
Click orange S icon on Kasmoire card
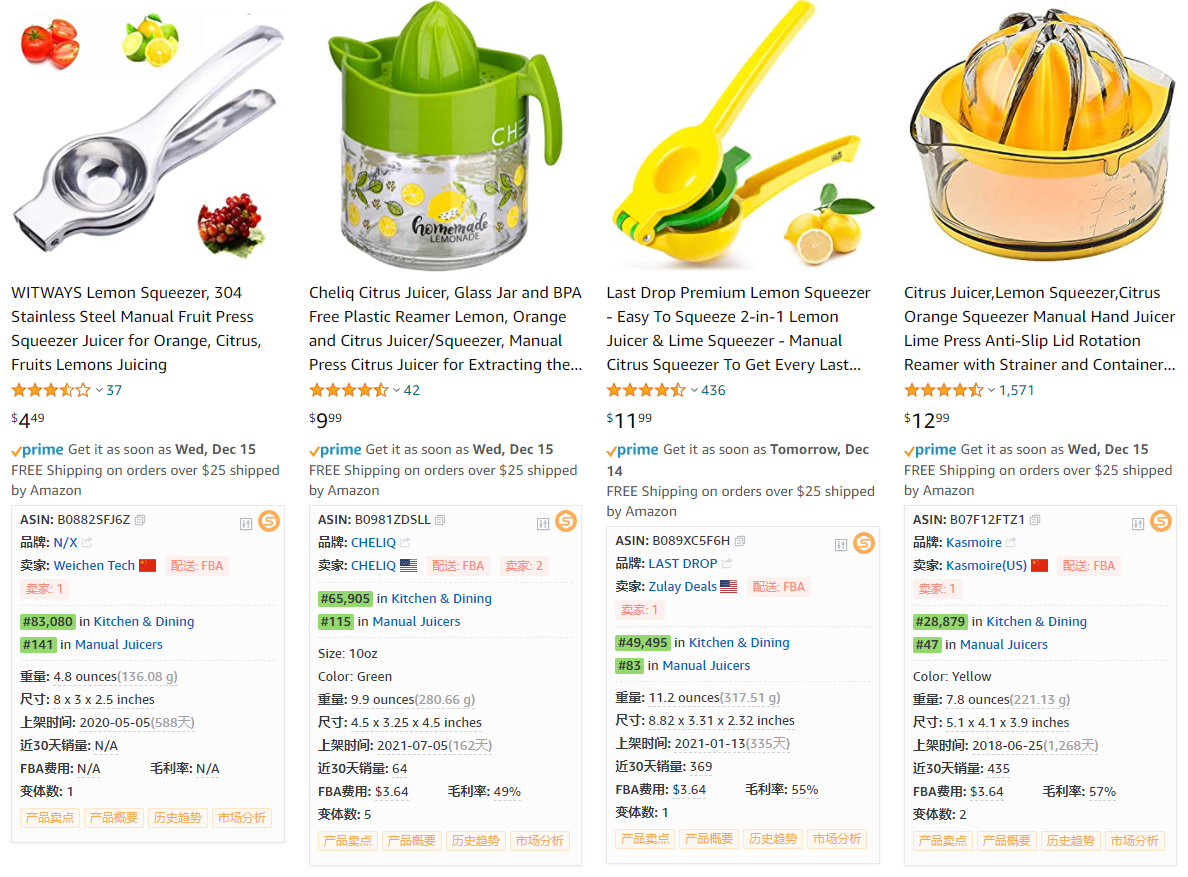[1161, 521]
